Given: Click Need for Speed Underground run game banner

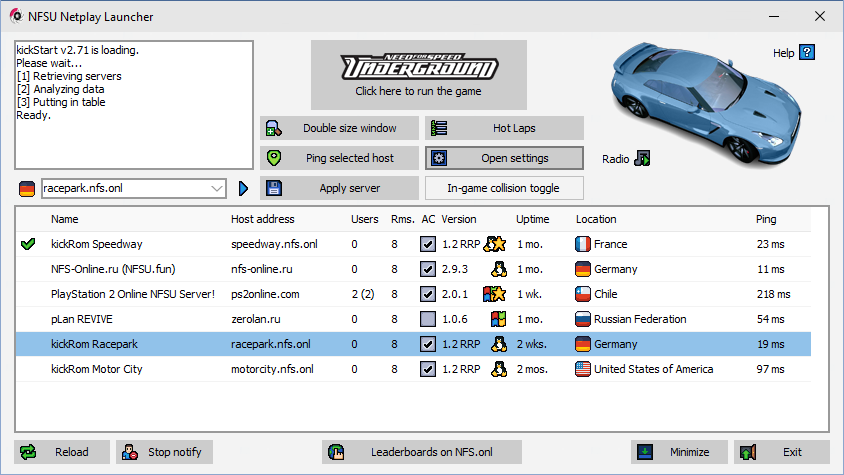Looking at the screenshot, I should pos(419,75).
